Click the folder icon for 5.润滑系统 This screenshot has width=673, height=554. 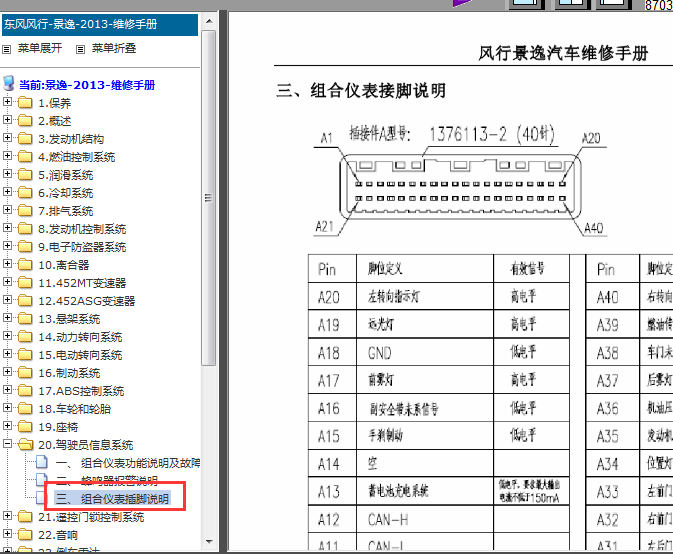coord(25,175)
